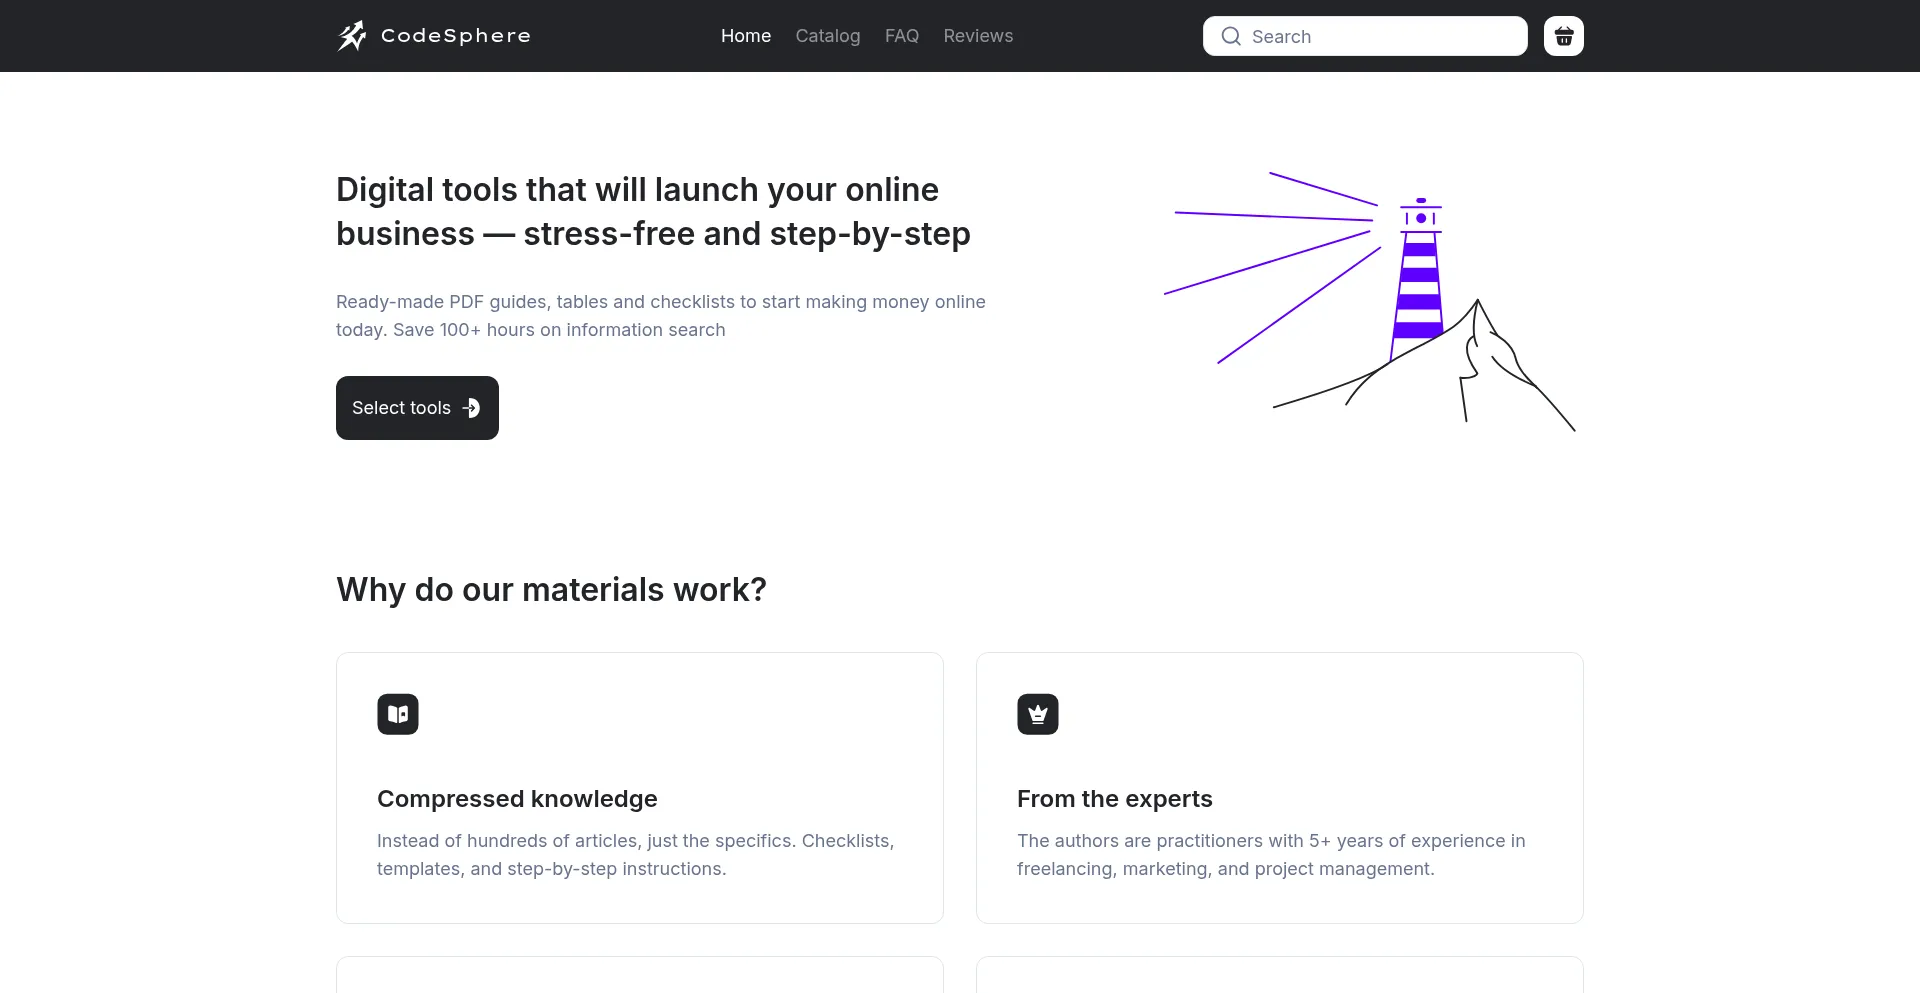Click the 'Ready-made PDF guides' subtitle text
This screenshot has width=1920, height=993.
coord(661,316)
